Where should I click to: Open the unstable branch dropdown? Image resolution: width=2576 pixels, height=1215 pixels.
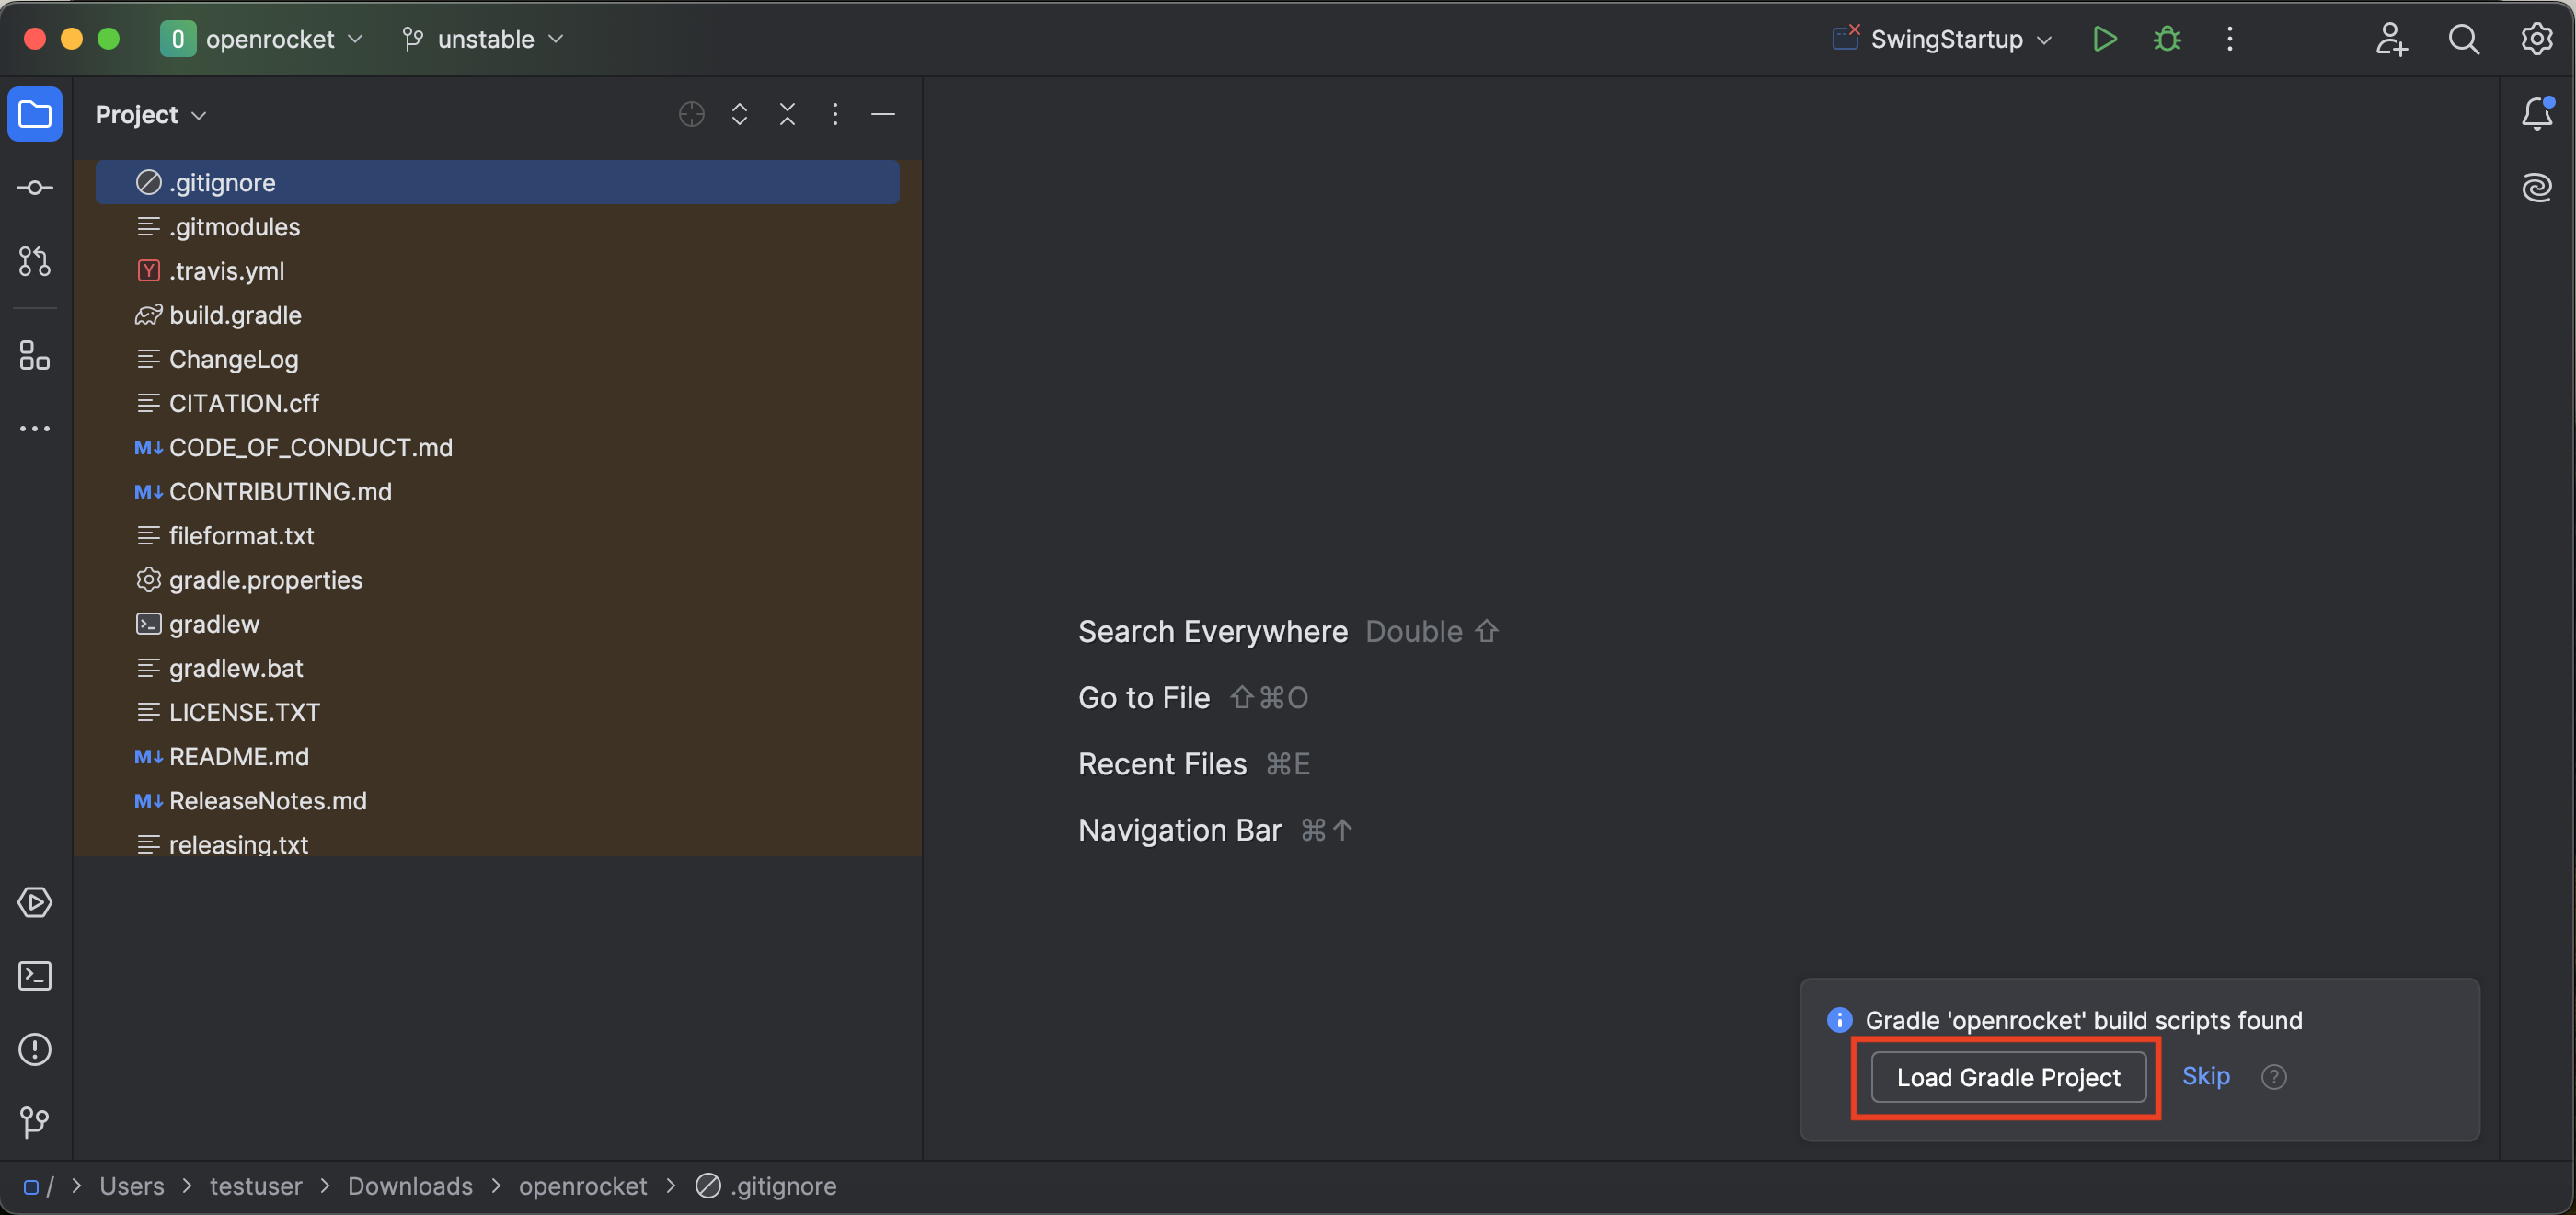(484, 39)
